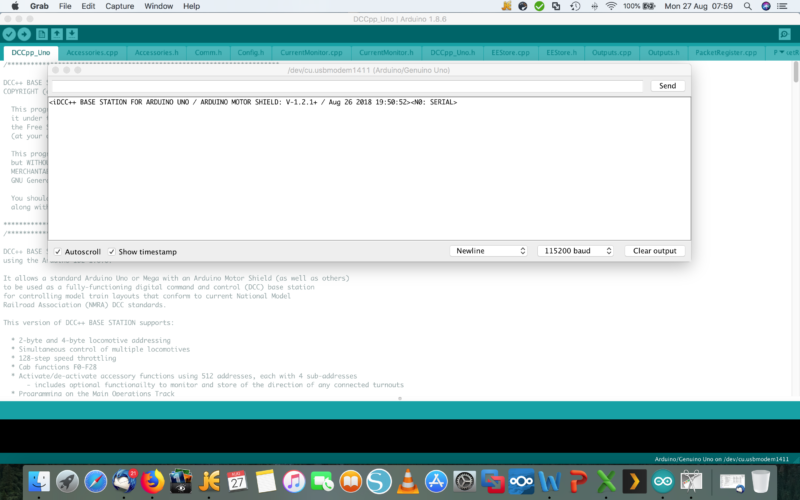This screenshot has height=500, width=800.
Task: Switch to the EEStore.h tab
Action: 561,53
